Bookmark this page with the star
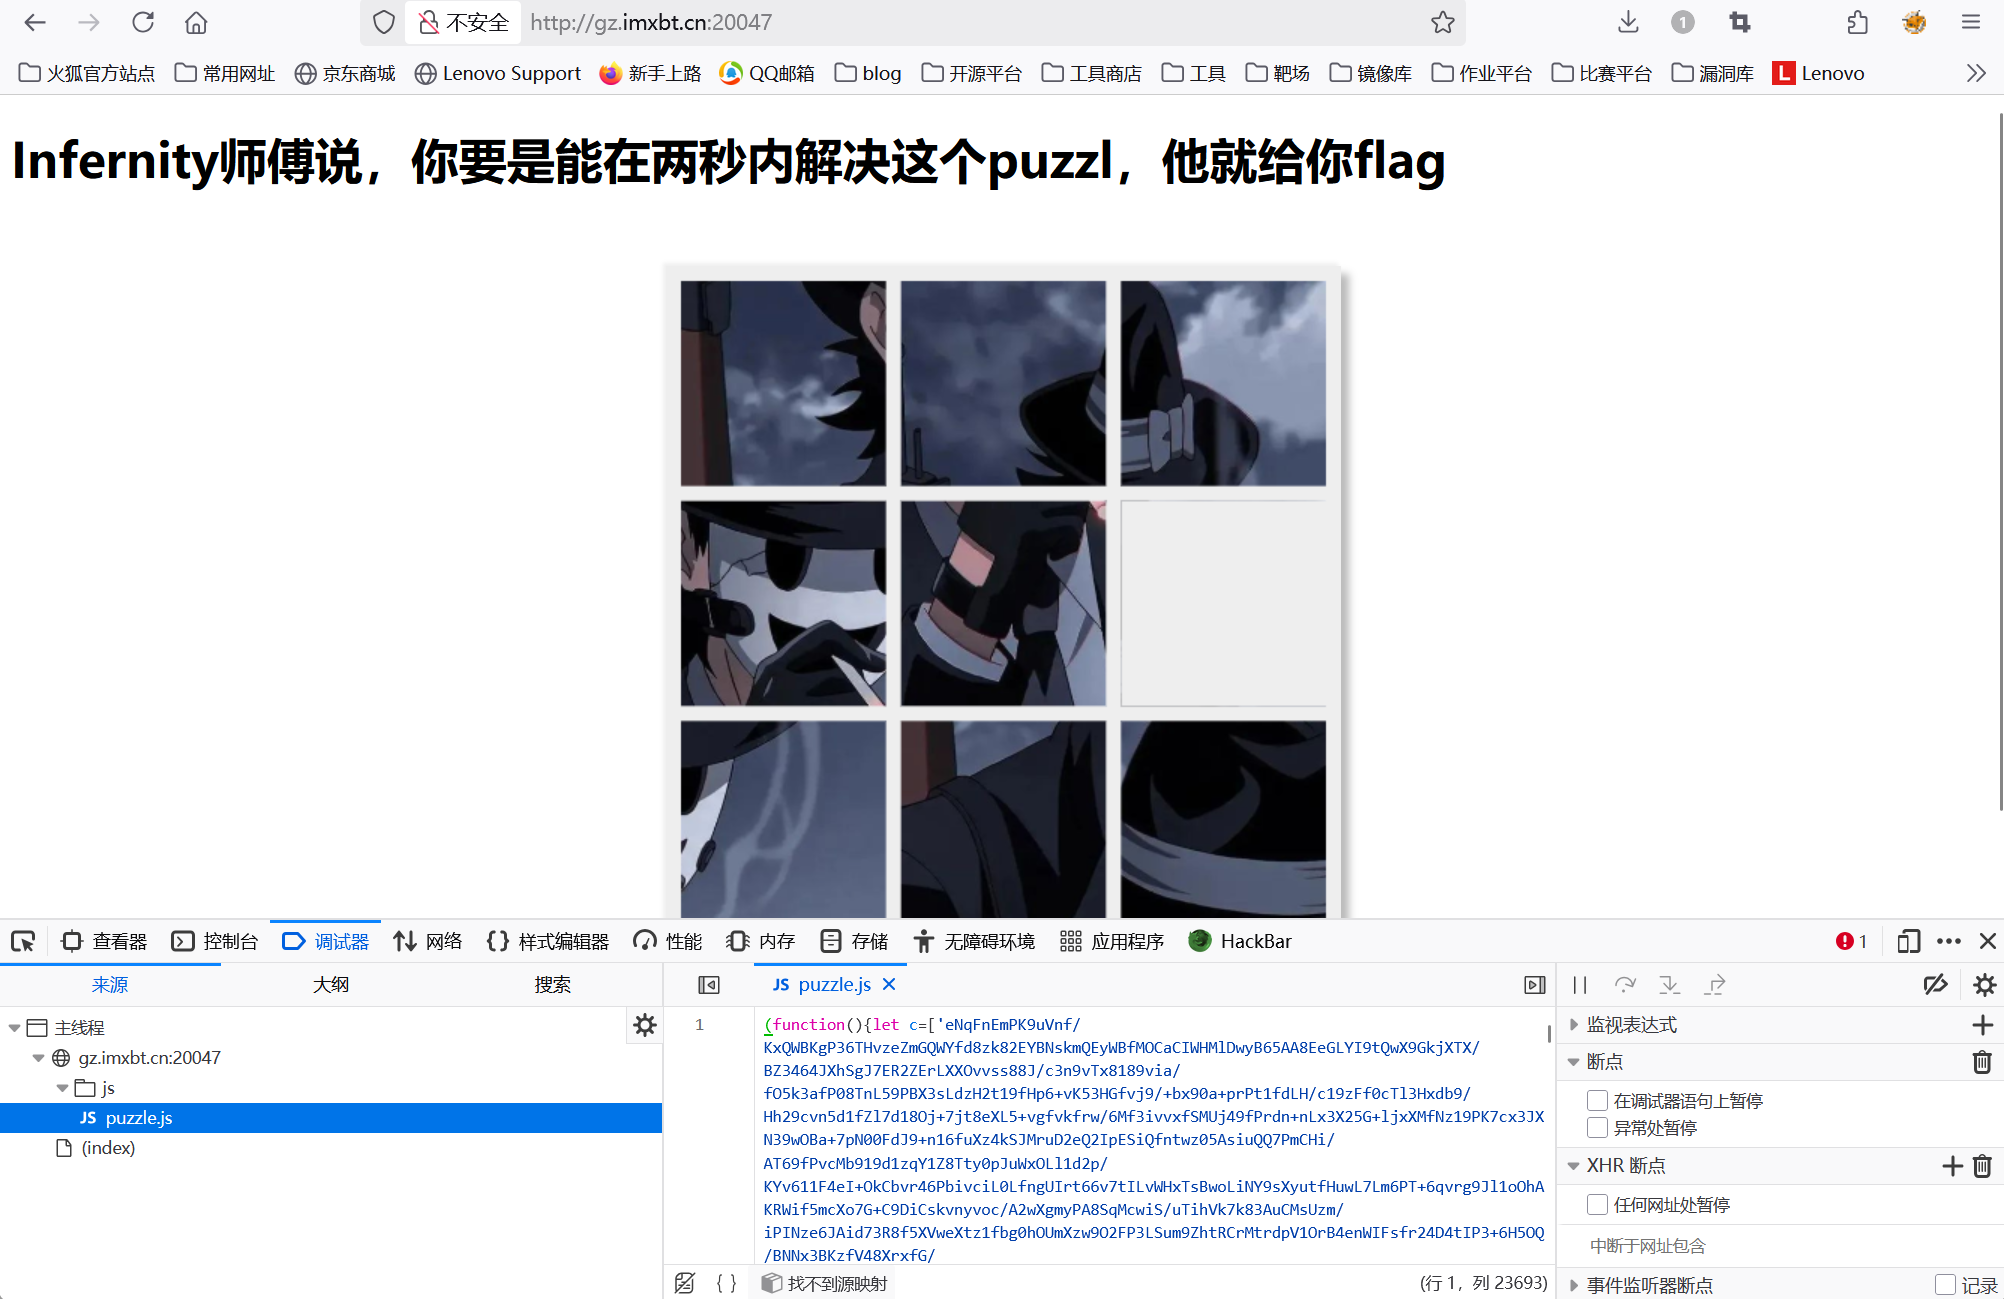Viewport: 2004px width, 1299px height. (1442, 22)
